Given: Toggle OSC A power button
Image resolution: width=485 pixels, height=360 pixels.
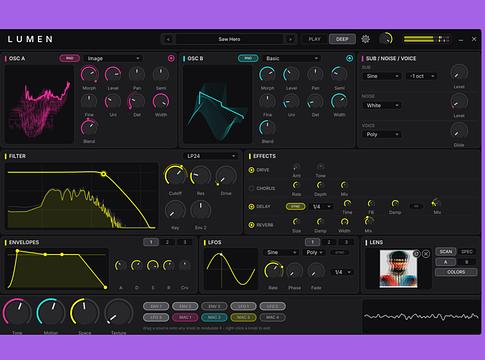Looking at the screenshot, I should click(171, 58).
